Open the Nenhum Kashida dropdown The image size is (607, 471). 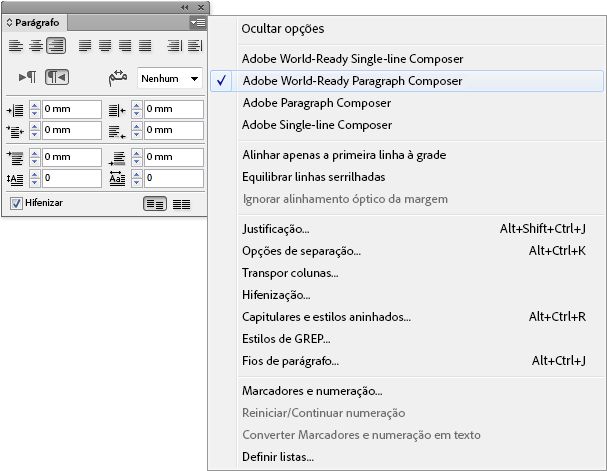(170, 79)
